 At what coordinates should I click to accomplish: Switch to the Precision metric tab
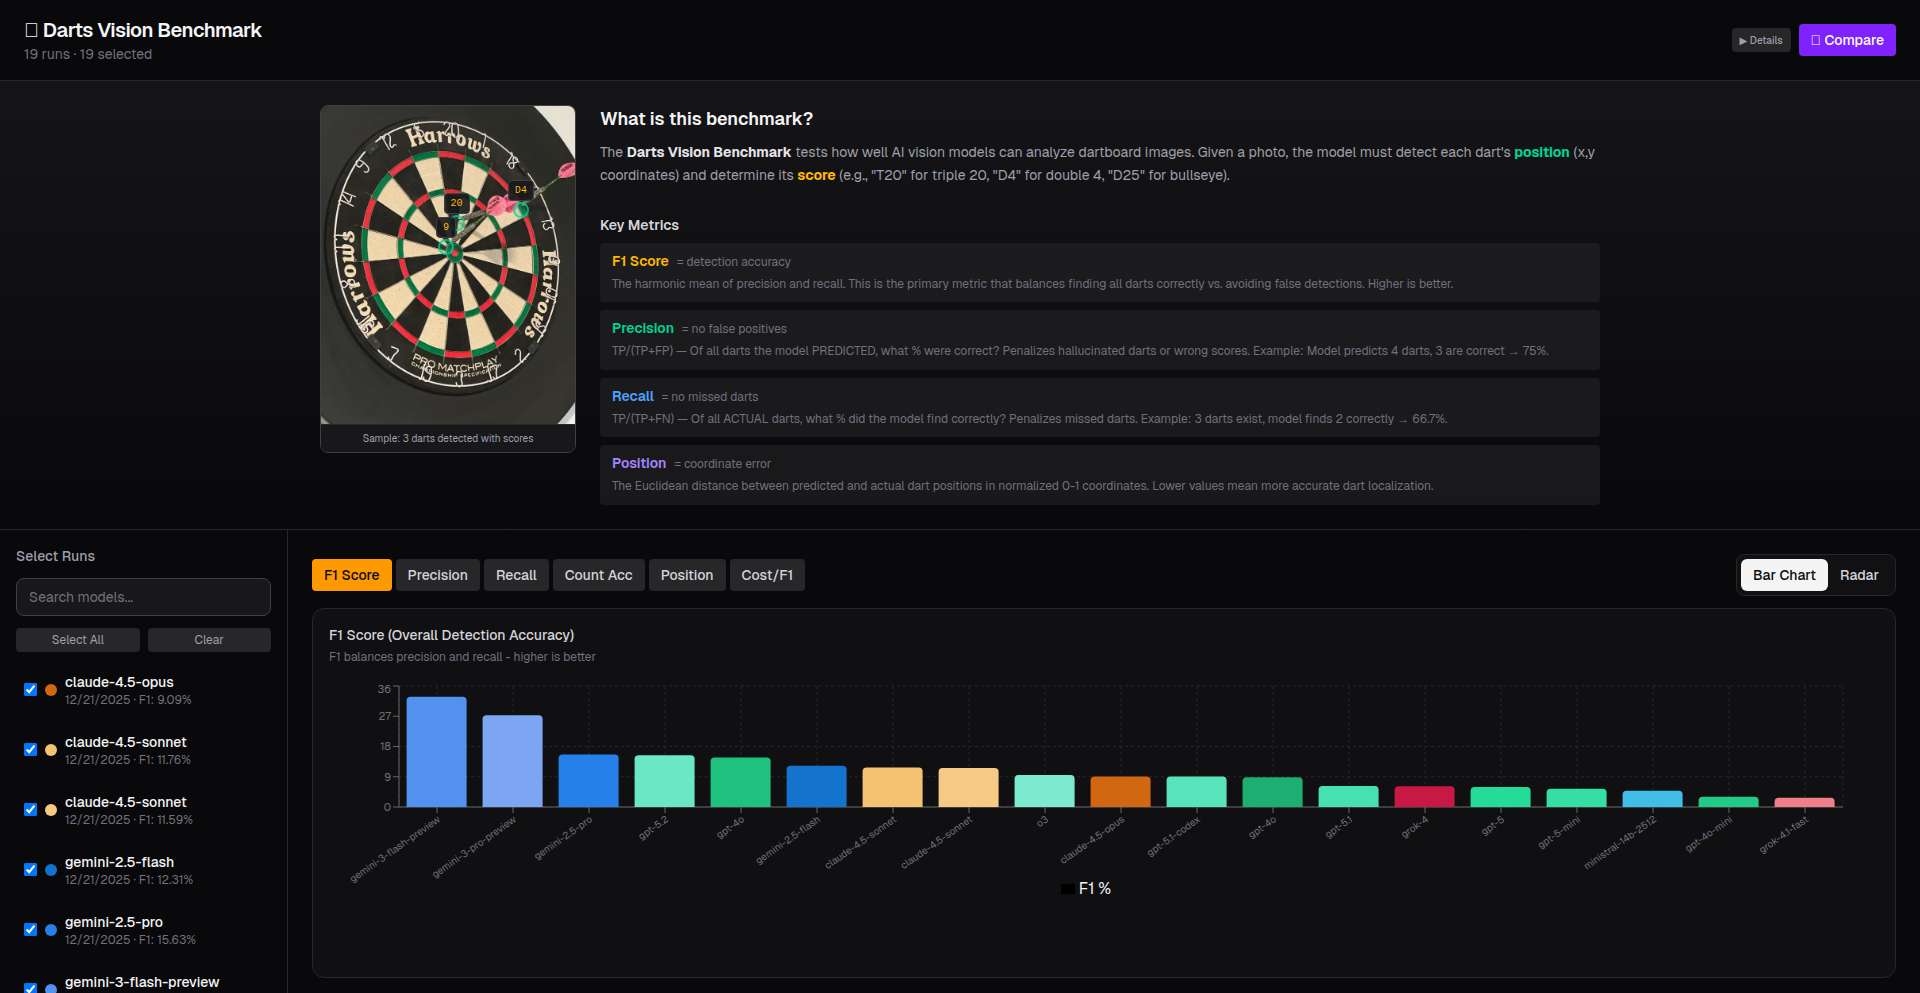(x=437, y=575)
